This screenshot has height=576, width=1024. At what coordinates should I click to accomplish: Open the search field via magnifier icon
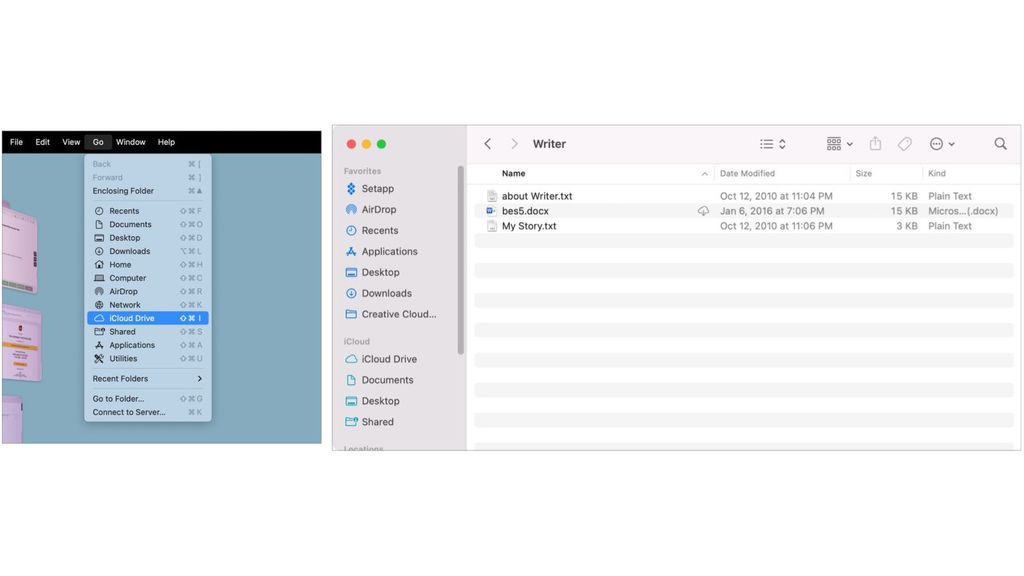coord(1000,143)
